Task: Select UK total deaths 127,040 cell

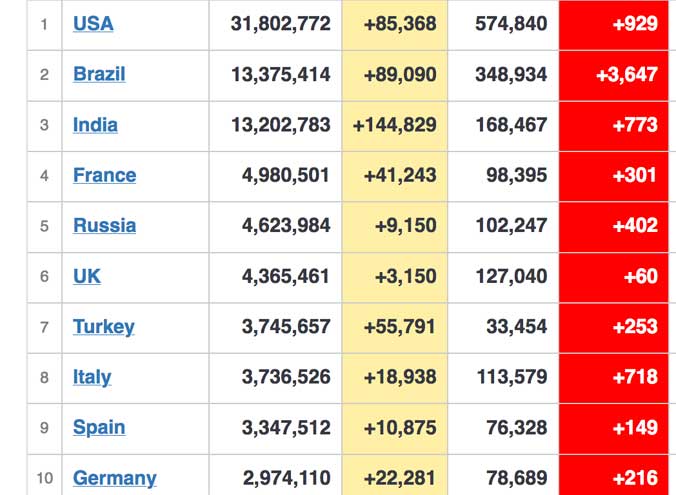Action: click(504, 278)
